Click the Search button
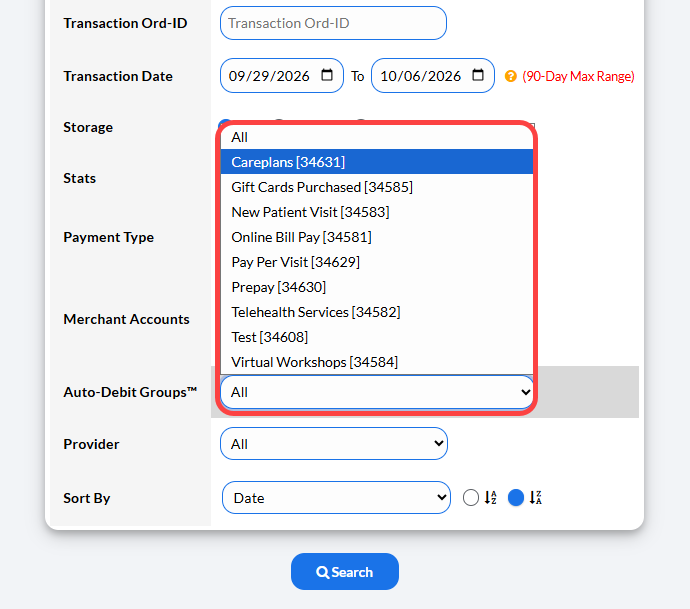 point(345,572)
